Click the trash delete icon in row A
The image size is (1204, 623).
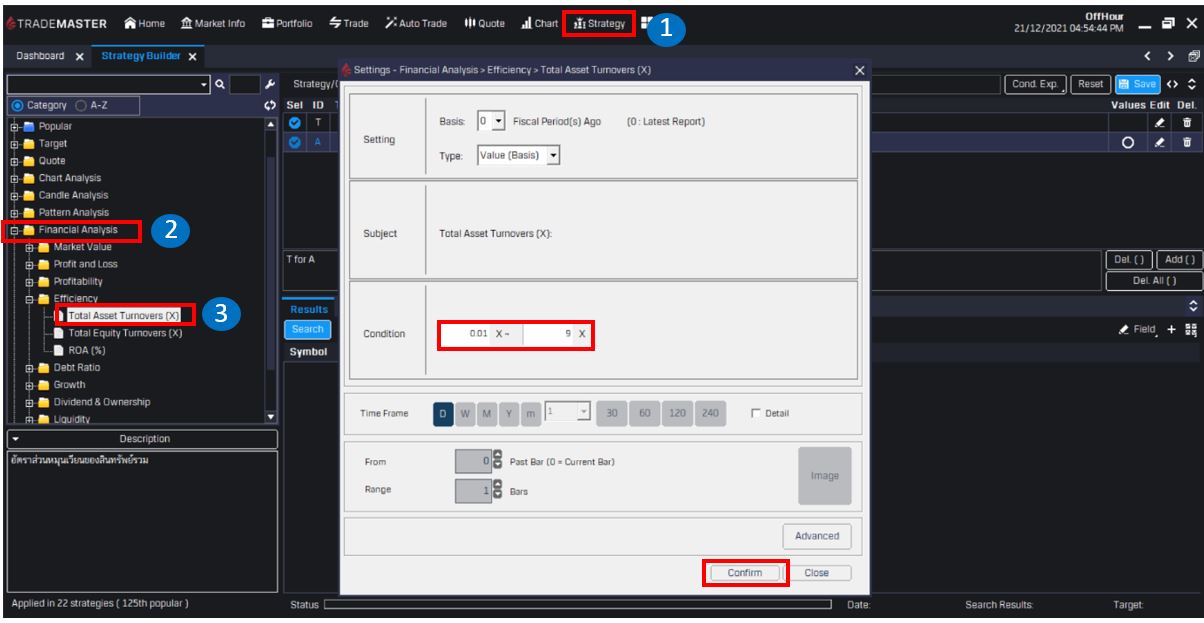[x=1186, y=143]
